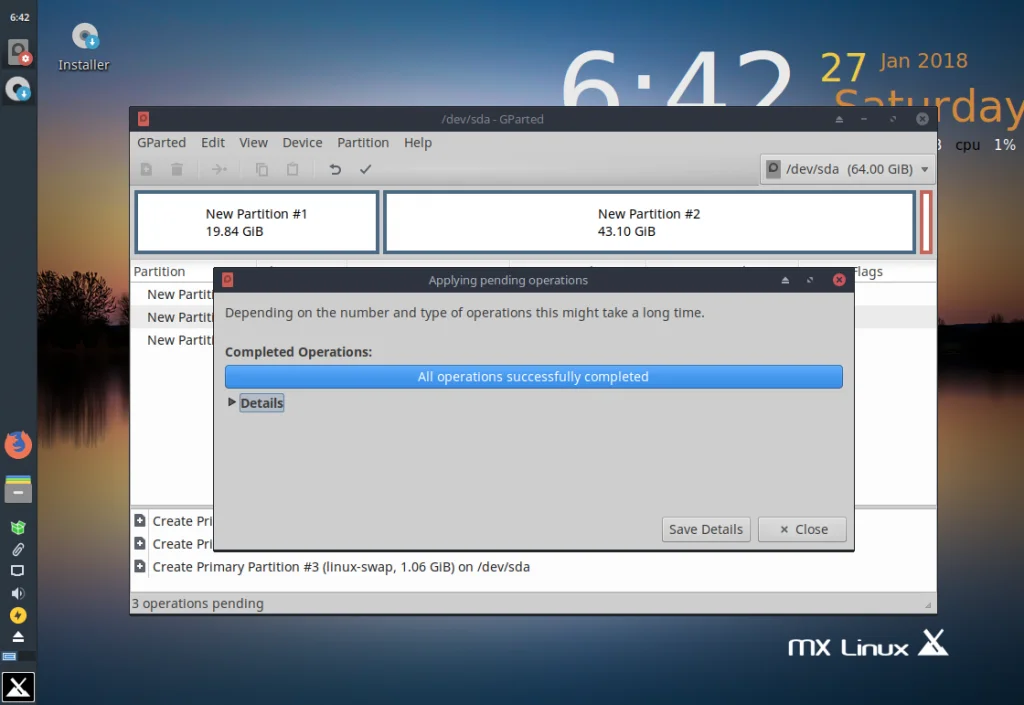Click the yellow power manager lightning icon
The image size is (1024, 705).
pos(18,616)
